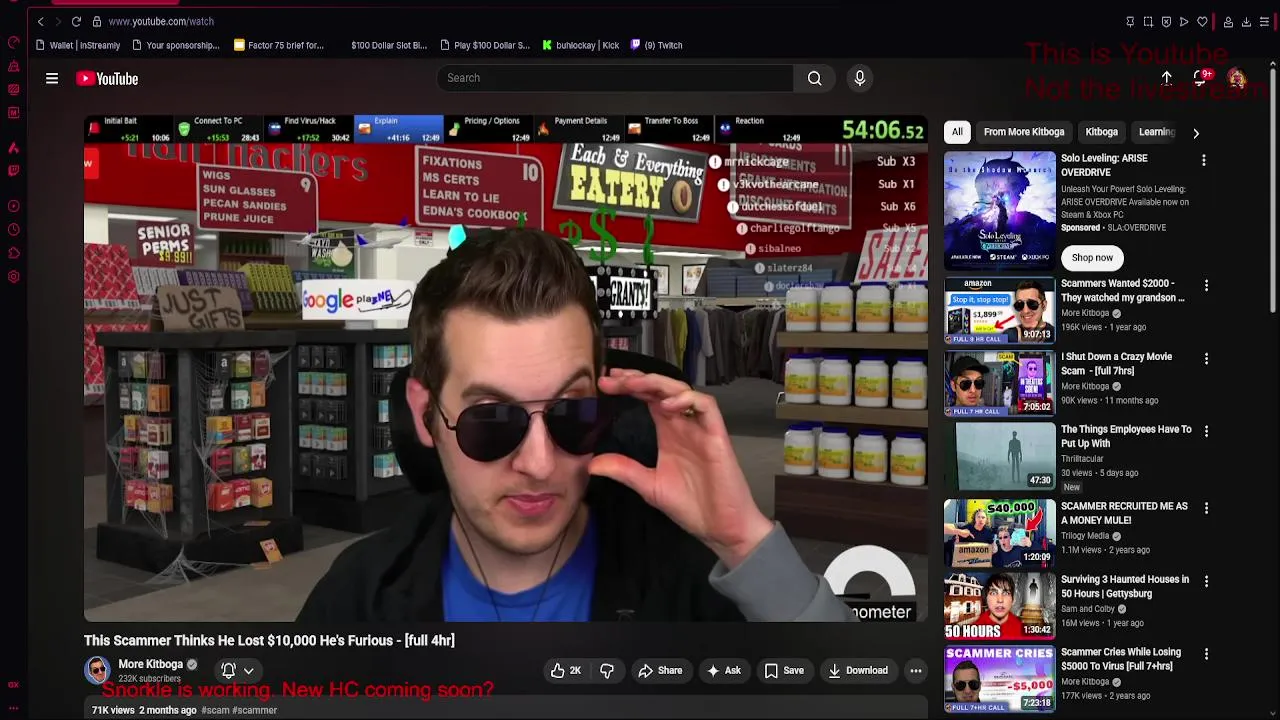Open the YouTube guide hamburger menu
The image size is (1280, 720).
[52, 78]
